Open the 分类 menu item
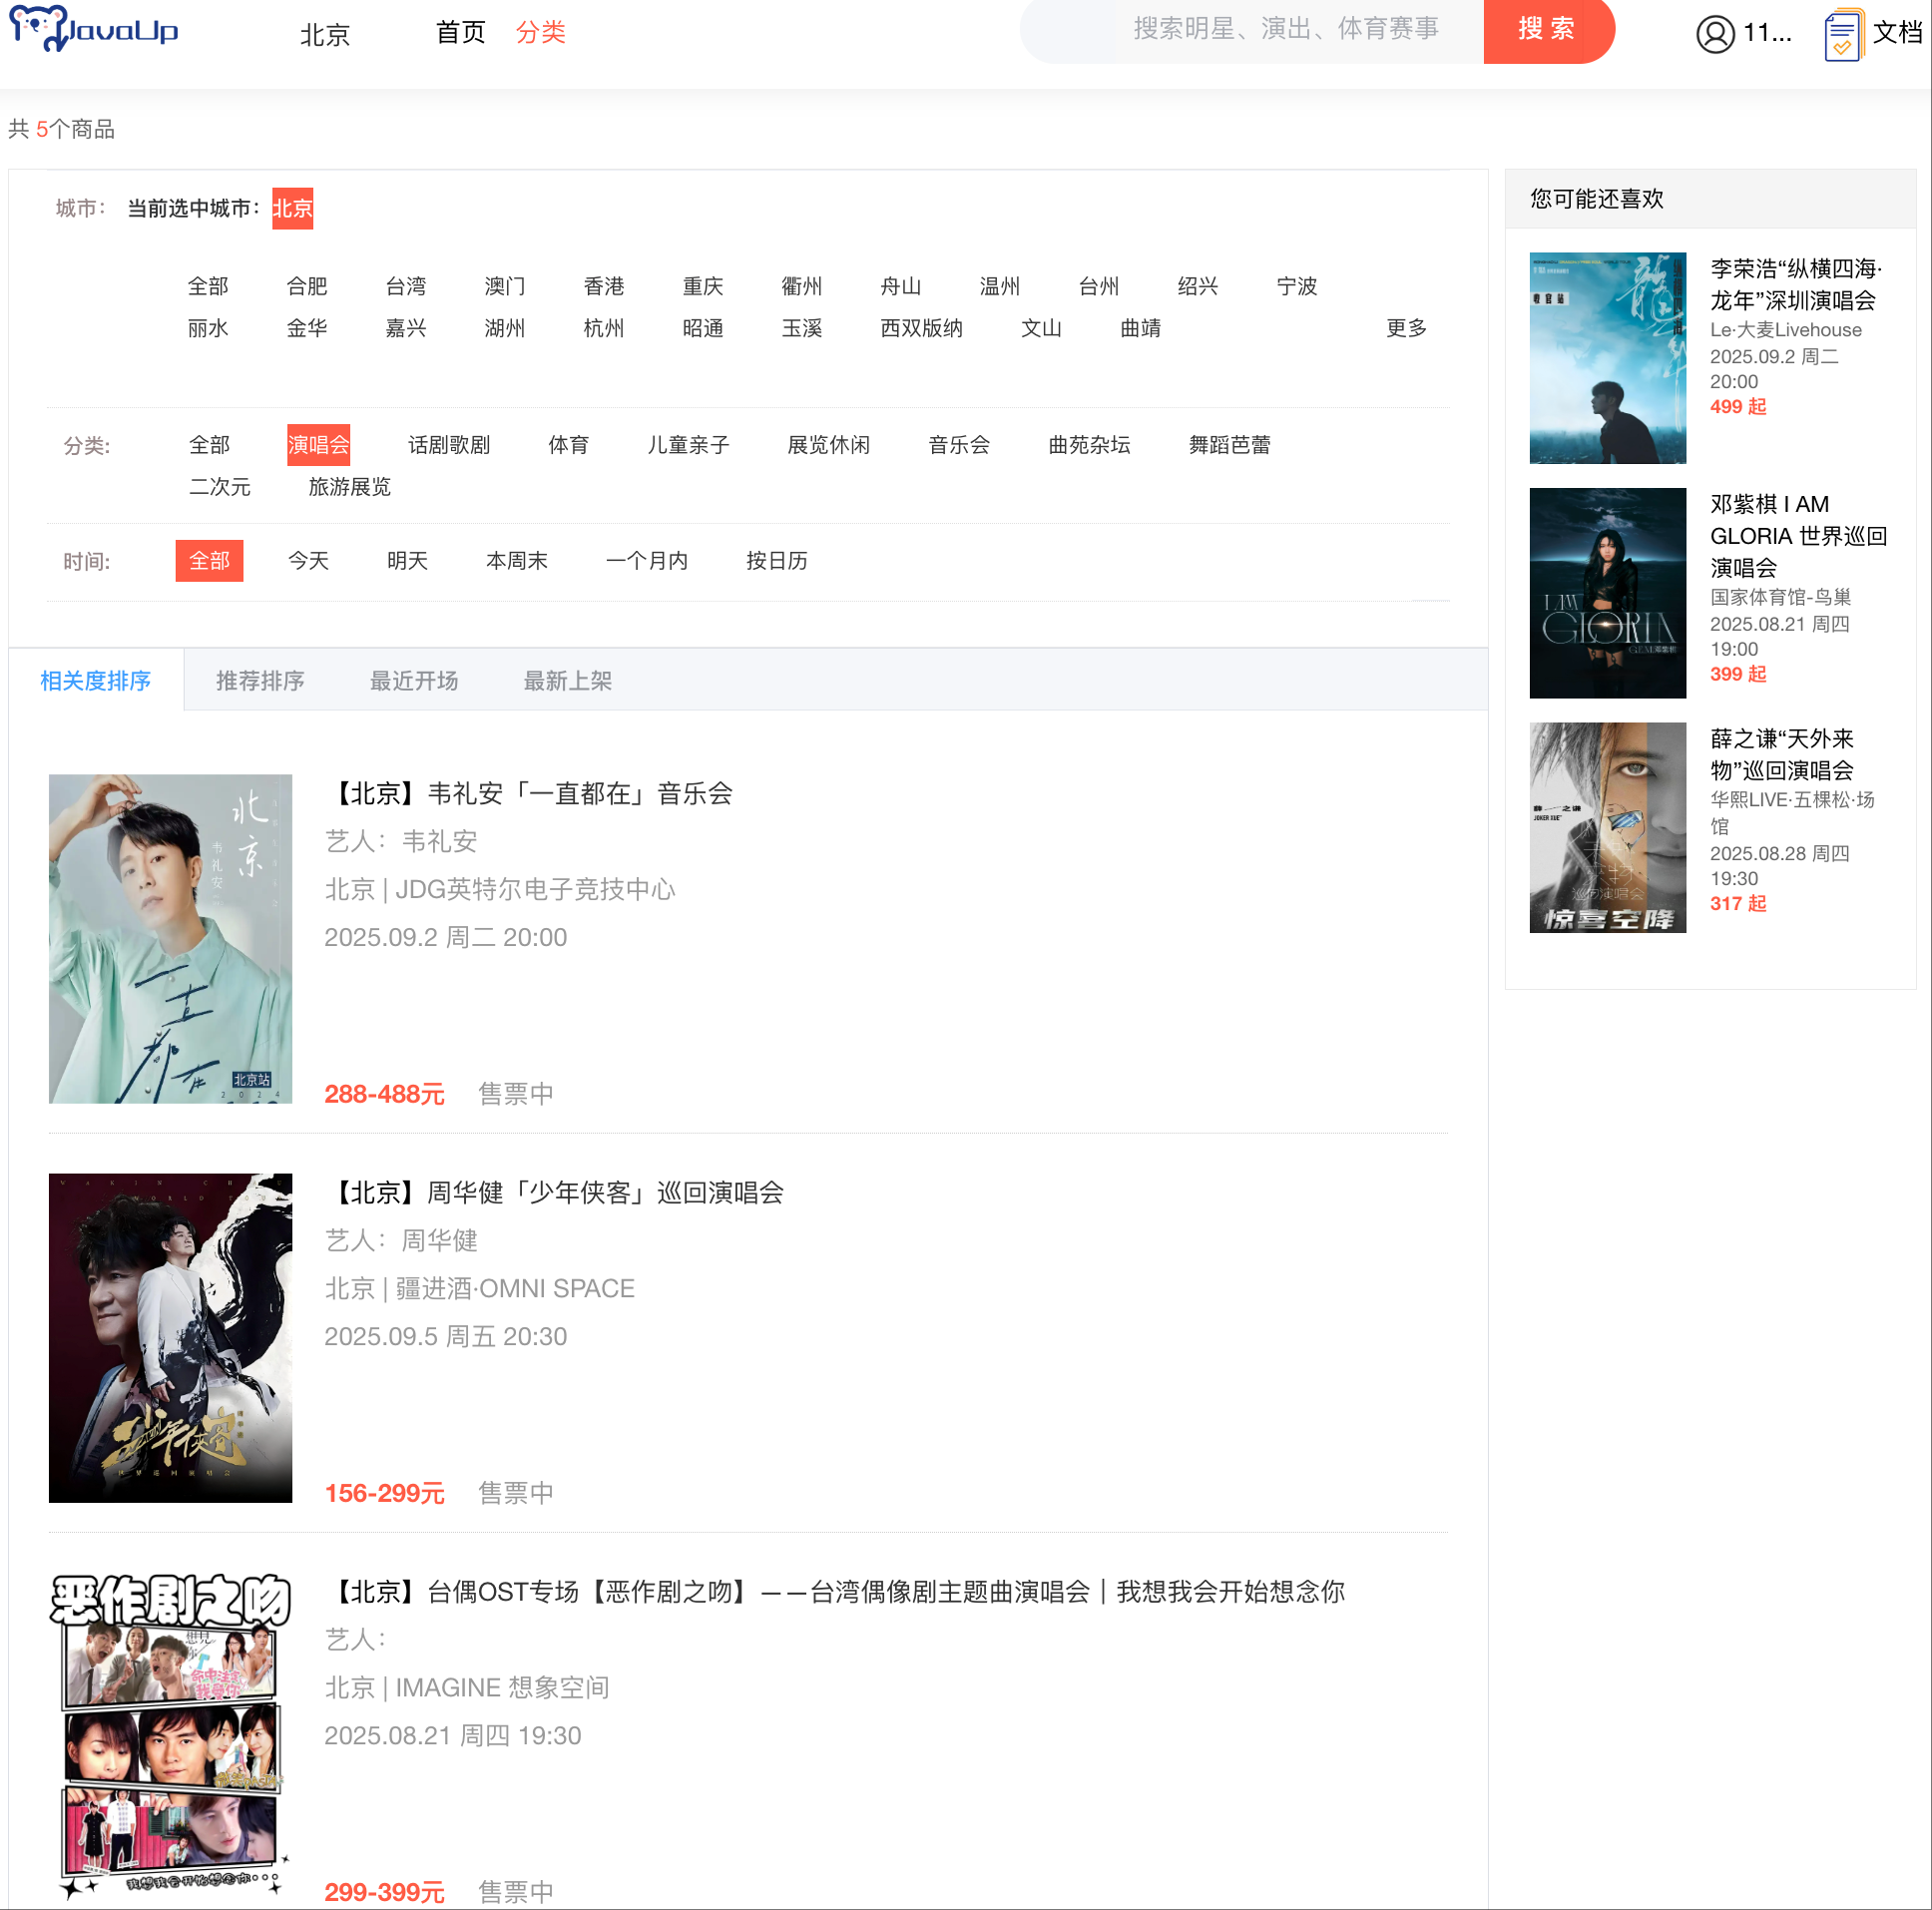1932x1910 pixels. [x=540, y=31]
